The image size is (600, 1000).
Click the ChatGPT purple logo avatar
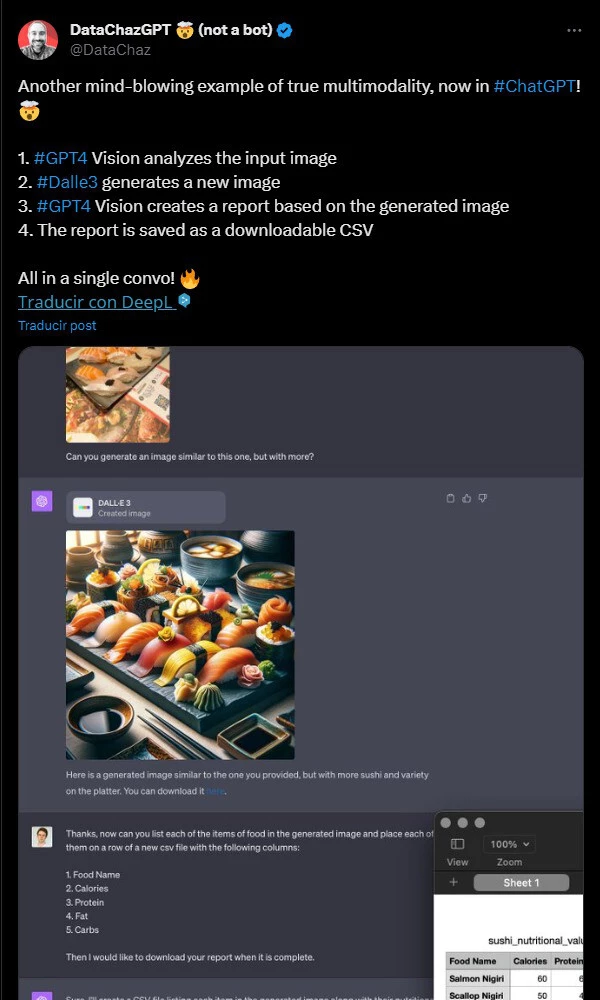[x=42, y=501]
